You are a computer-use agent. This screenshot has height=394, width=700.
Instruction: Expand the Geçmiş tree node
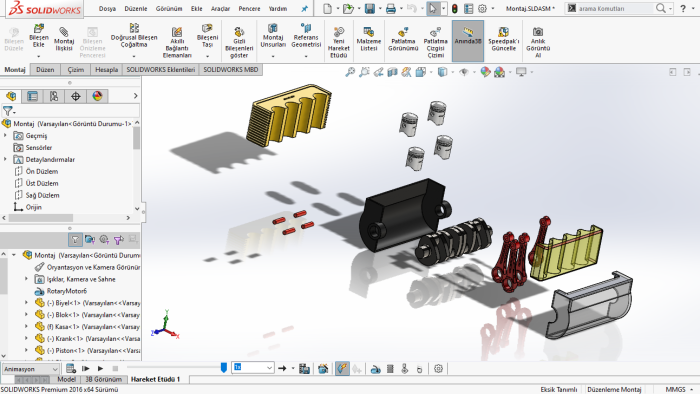(5, 136)
